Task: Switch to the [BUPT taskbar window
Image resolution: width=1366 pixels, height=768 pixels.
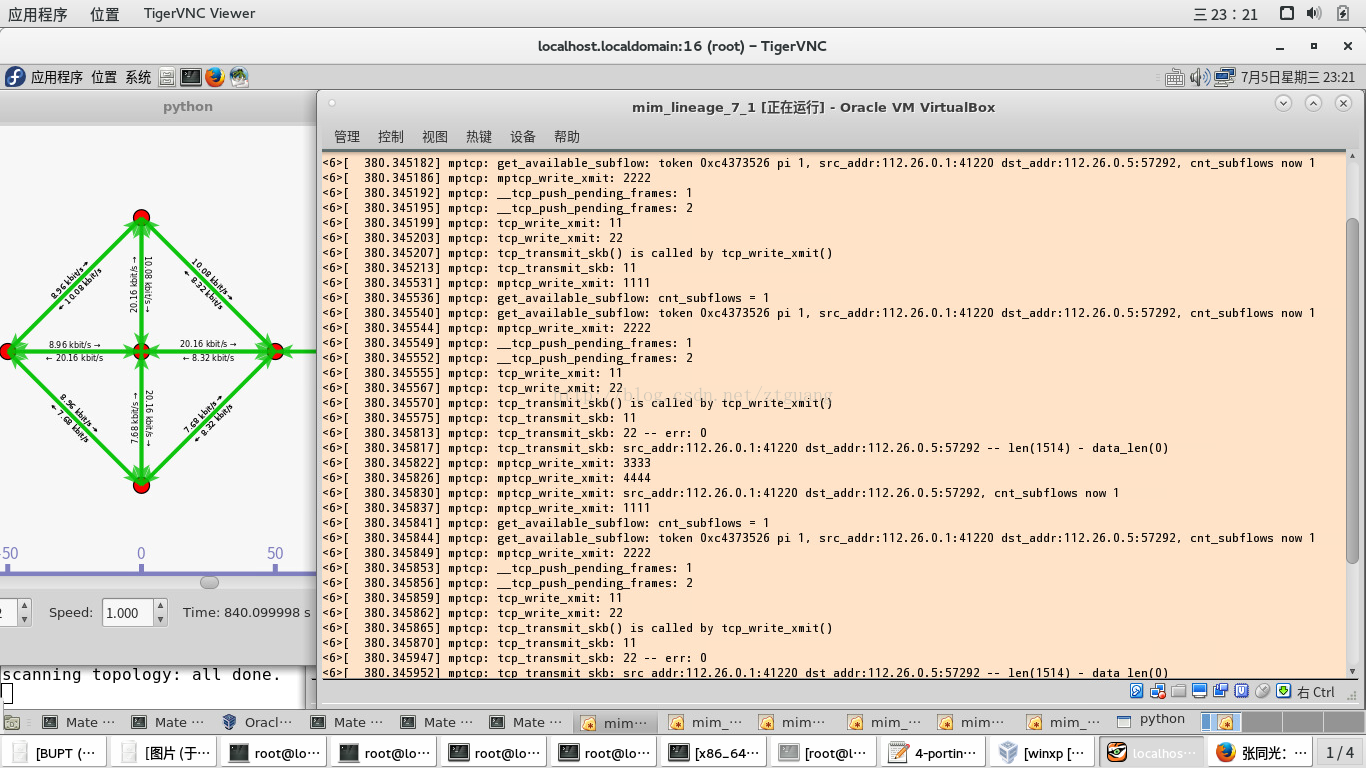Action: click(55, 753)
